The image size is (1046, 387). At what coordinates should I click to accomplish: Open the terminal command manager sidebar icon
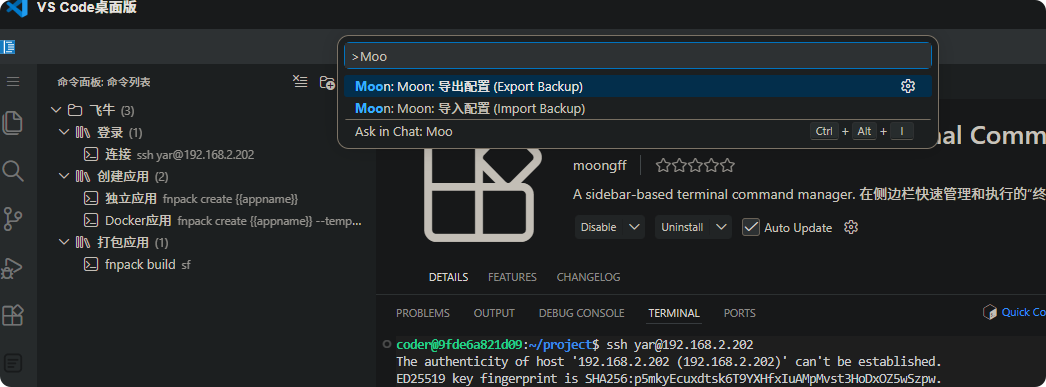pyautogui.click(x=13, y=363)
